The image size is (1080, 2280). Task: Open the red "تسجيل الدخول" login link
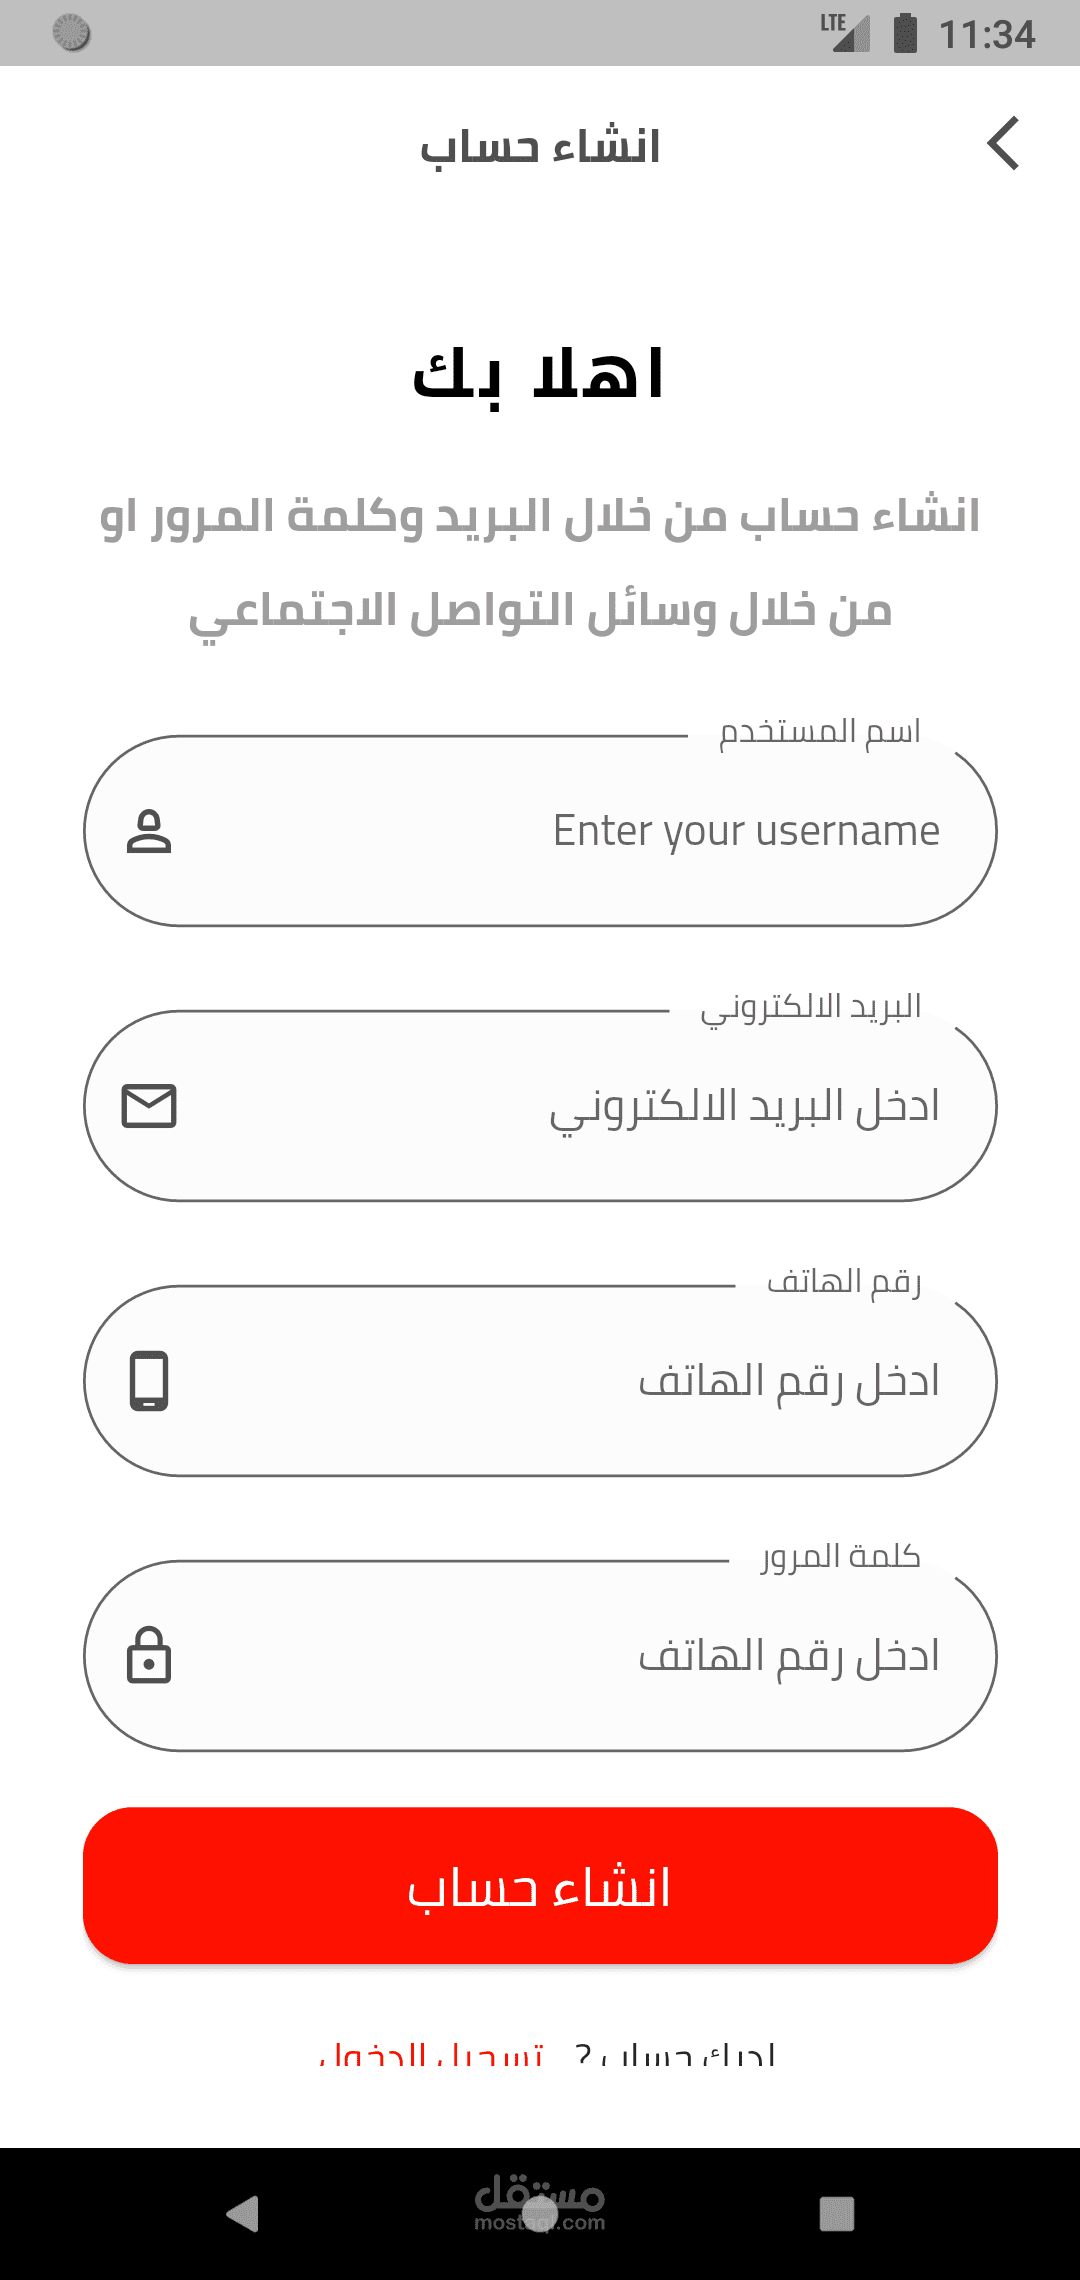pos(431,2058)
